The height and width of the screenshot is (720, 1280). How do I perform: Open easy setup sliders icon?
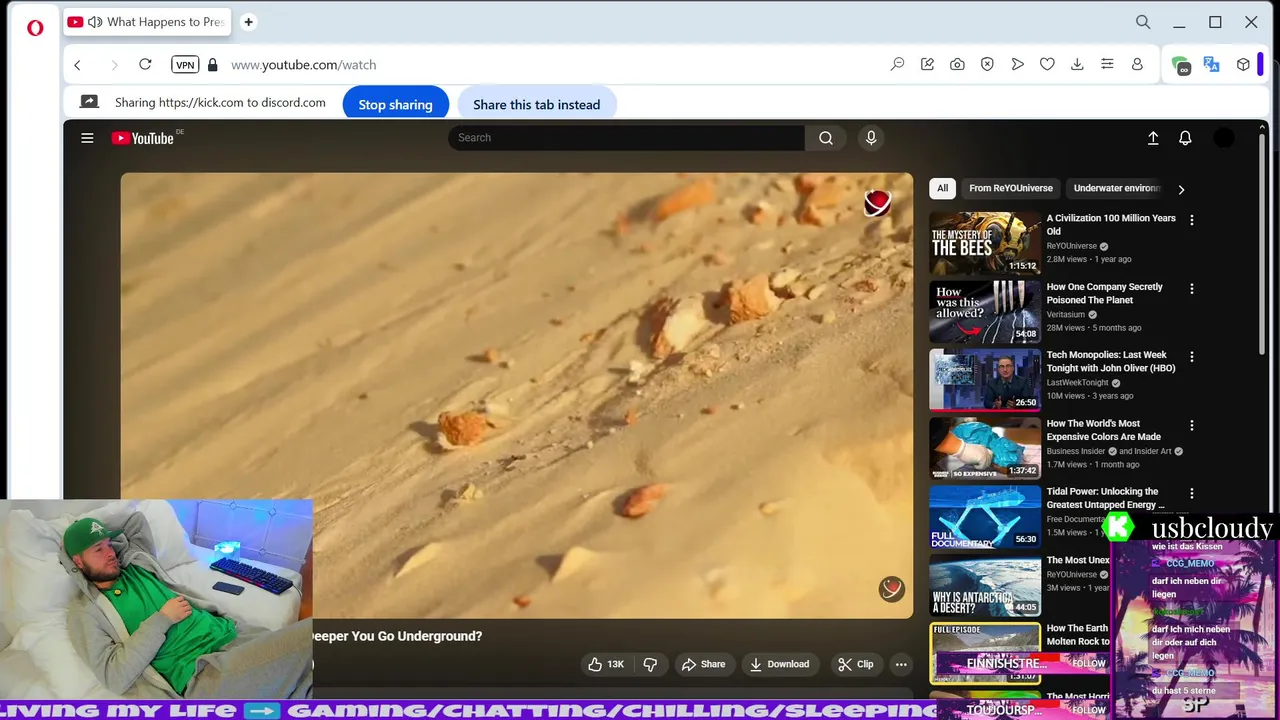1107,64
